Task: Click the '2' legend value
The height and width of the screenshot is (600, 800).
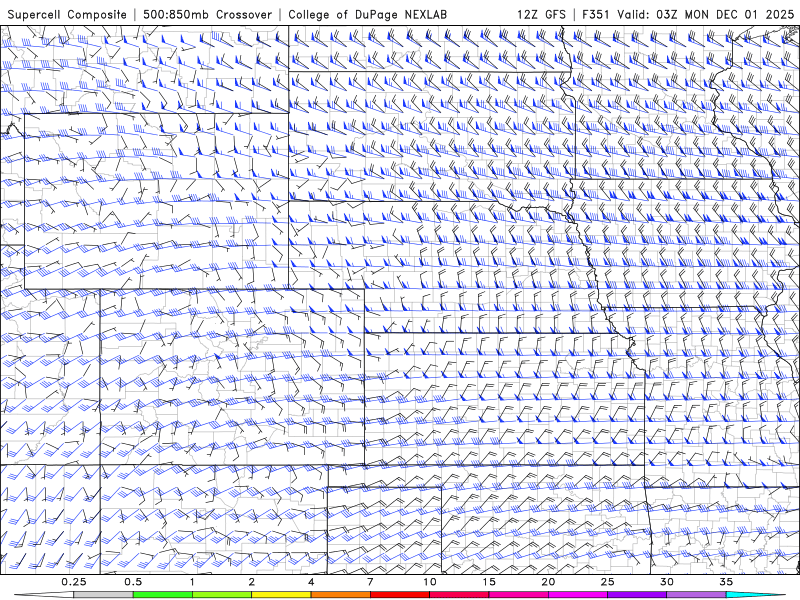Action: coord(252,582)
